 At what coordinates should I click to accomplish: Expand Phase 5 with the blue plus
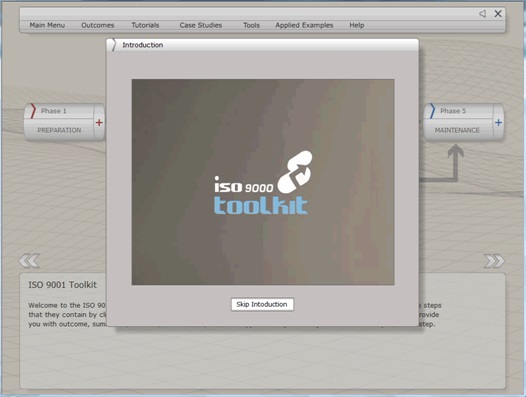[498, 122]
